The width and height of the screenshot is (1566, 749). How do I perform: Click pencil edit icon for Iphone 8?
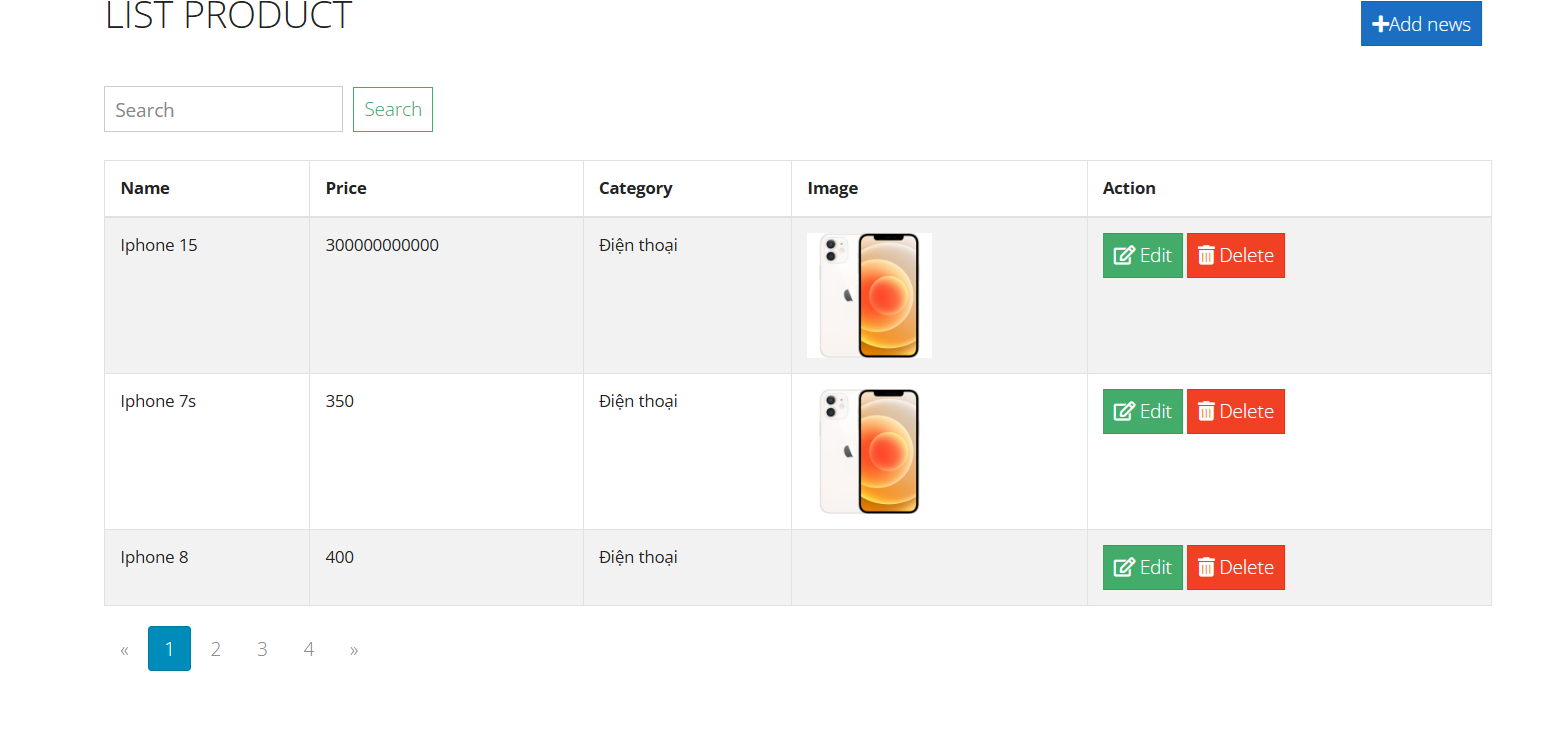tap(1124, 567)
